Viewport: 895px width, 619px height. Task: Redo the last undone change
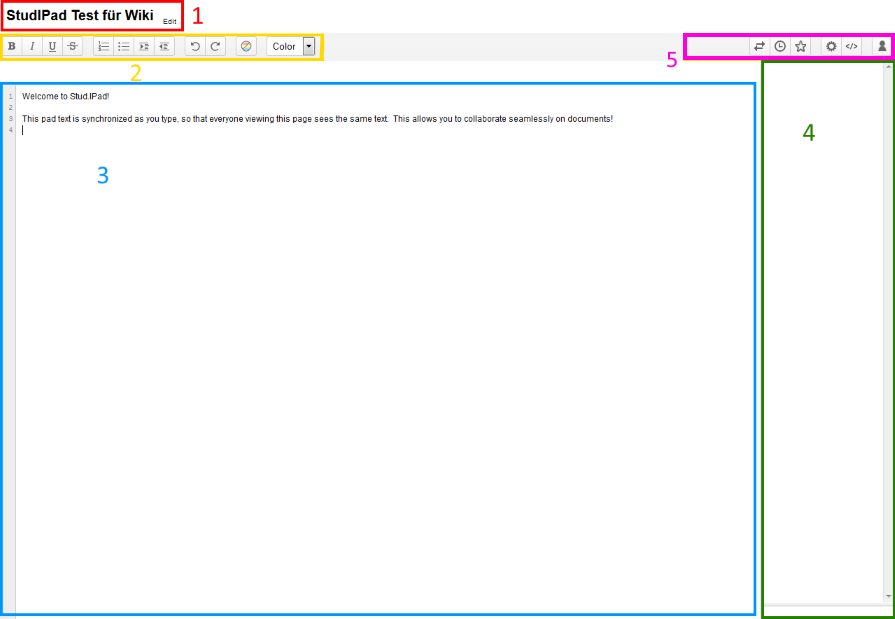coord(215,46)
